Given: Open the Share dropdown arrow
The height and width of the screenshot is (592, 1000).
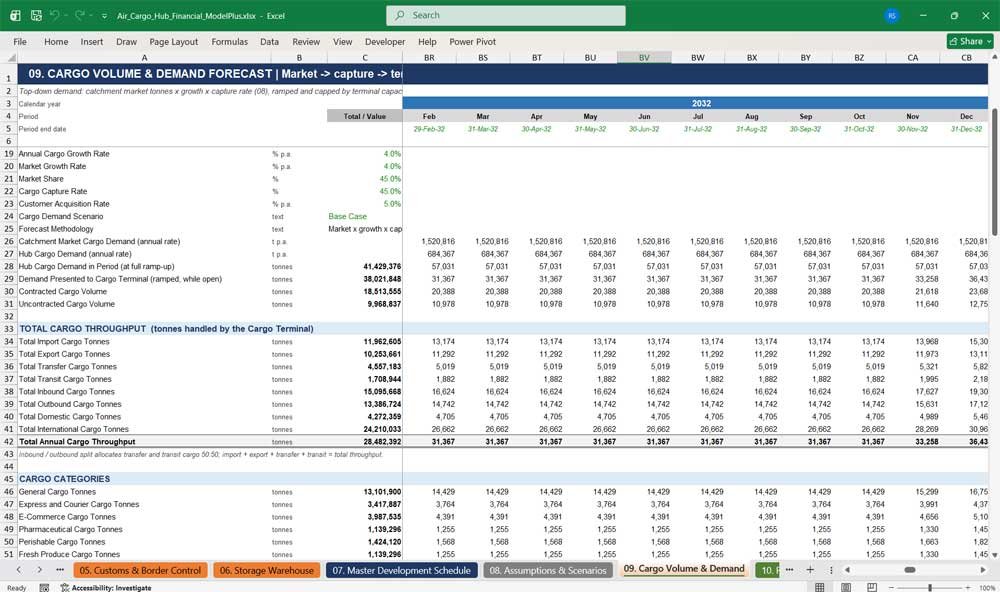Looking at the screenshot, I should click(x=989, y=41).
